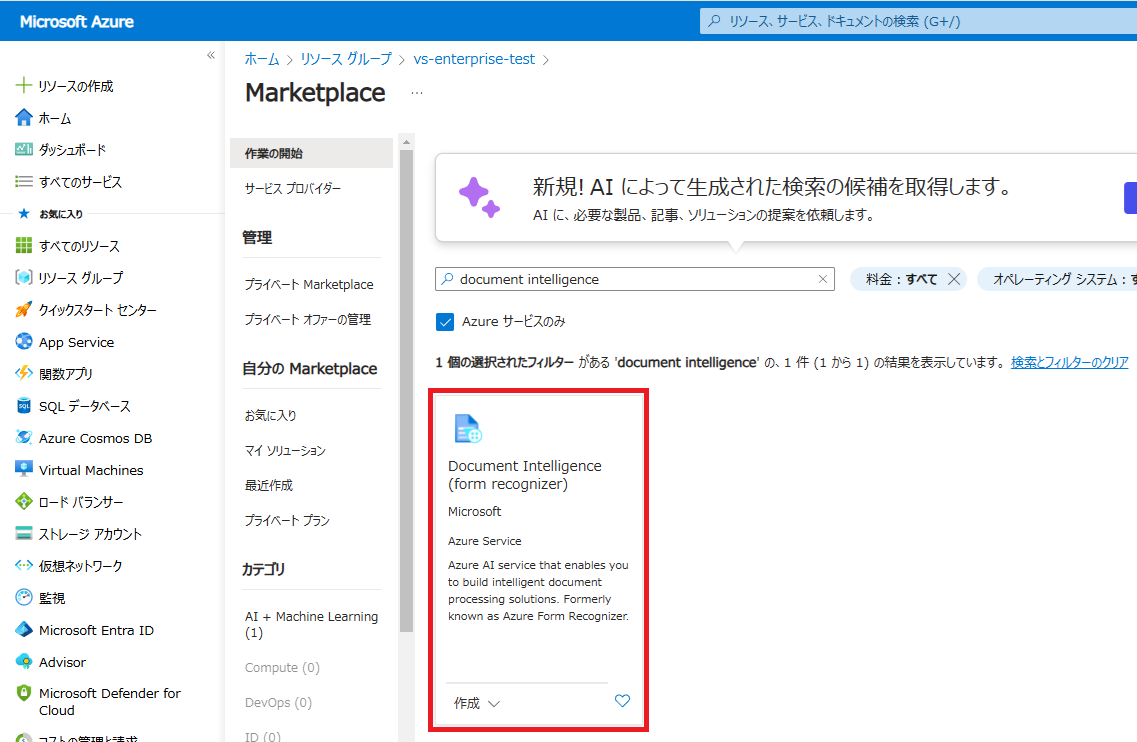Click the Advisor sidebar icon
This screenshot has width=1137, height=742.
click(x=22, y=661)
